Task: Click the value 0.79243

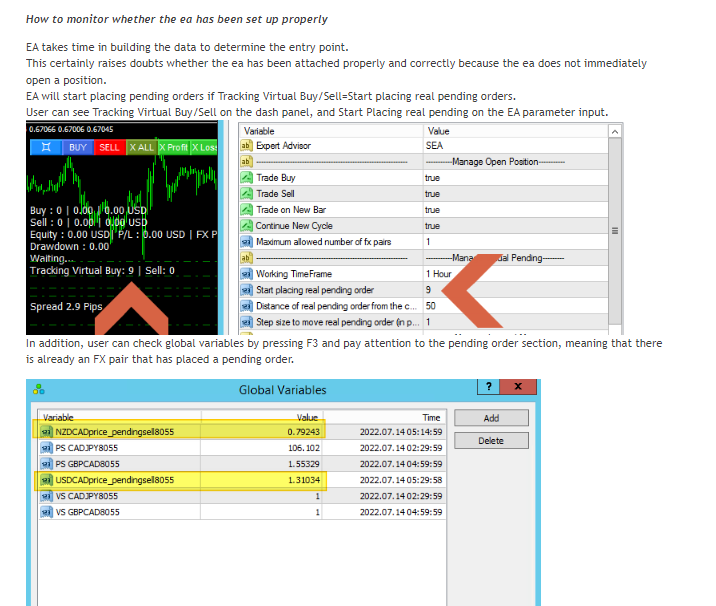Action: click(303, 432)
